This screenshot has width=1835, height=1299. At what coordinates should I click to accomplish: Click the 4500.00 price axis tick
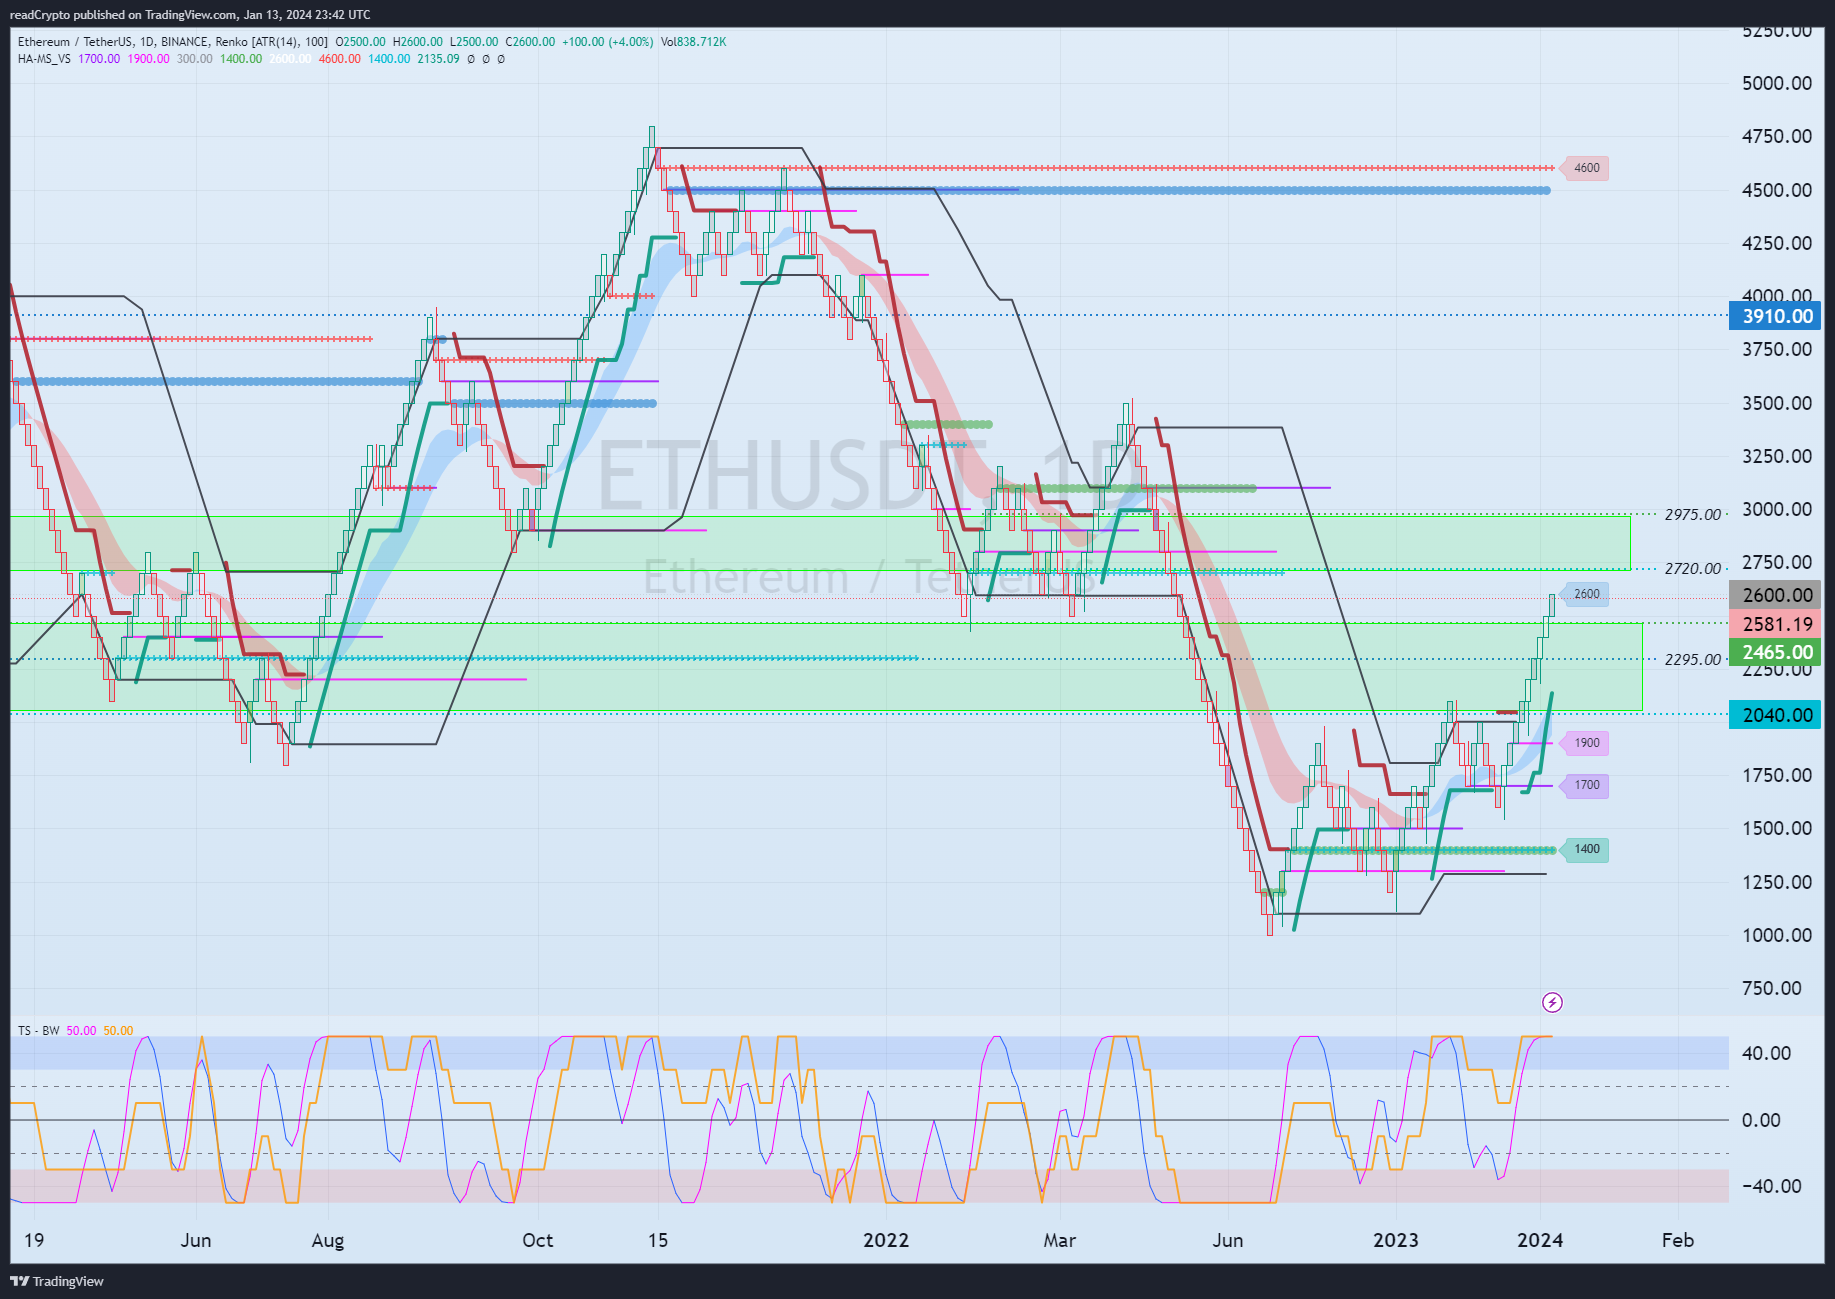click(x=1776, y=190)
